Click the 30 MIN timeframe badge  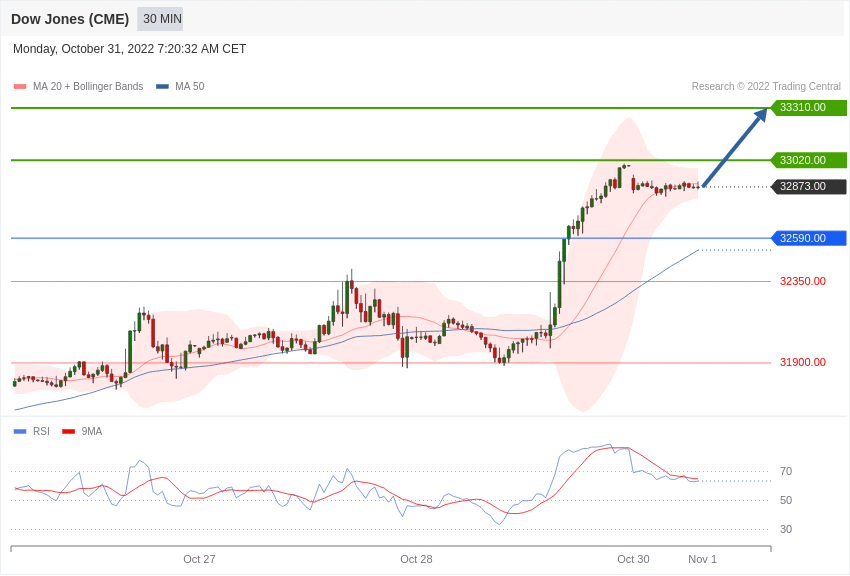point(162,19)
